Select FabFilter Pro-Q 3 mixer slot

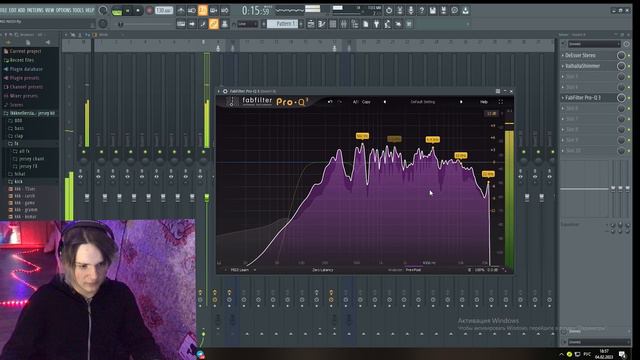(583, 98)
